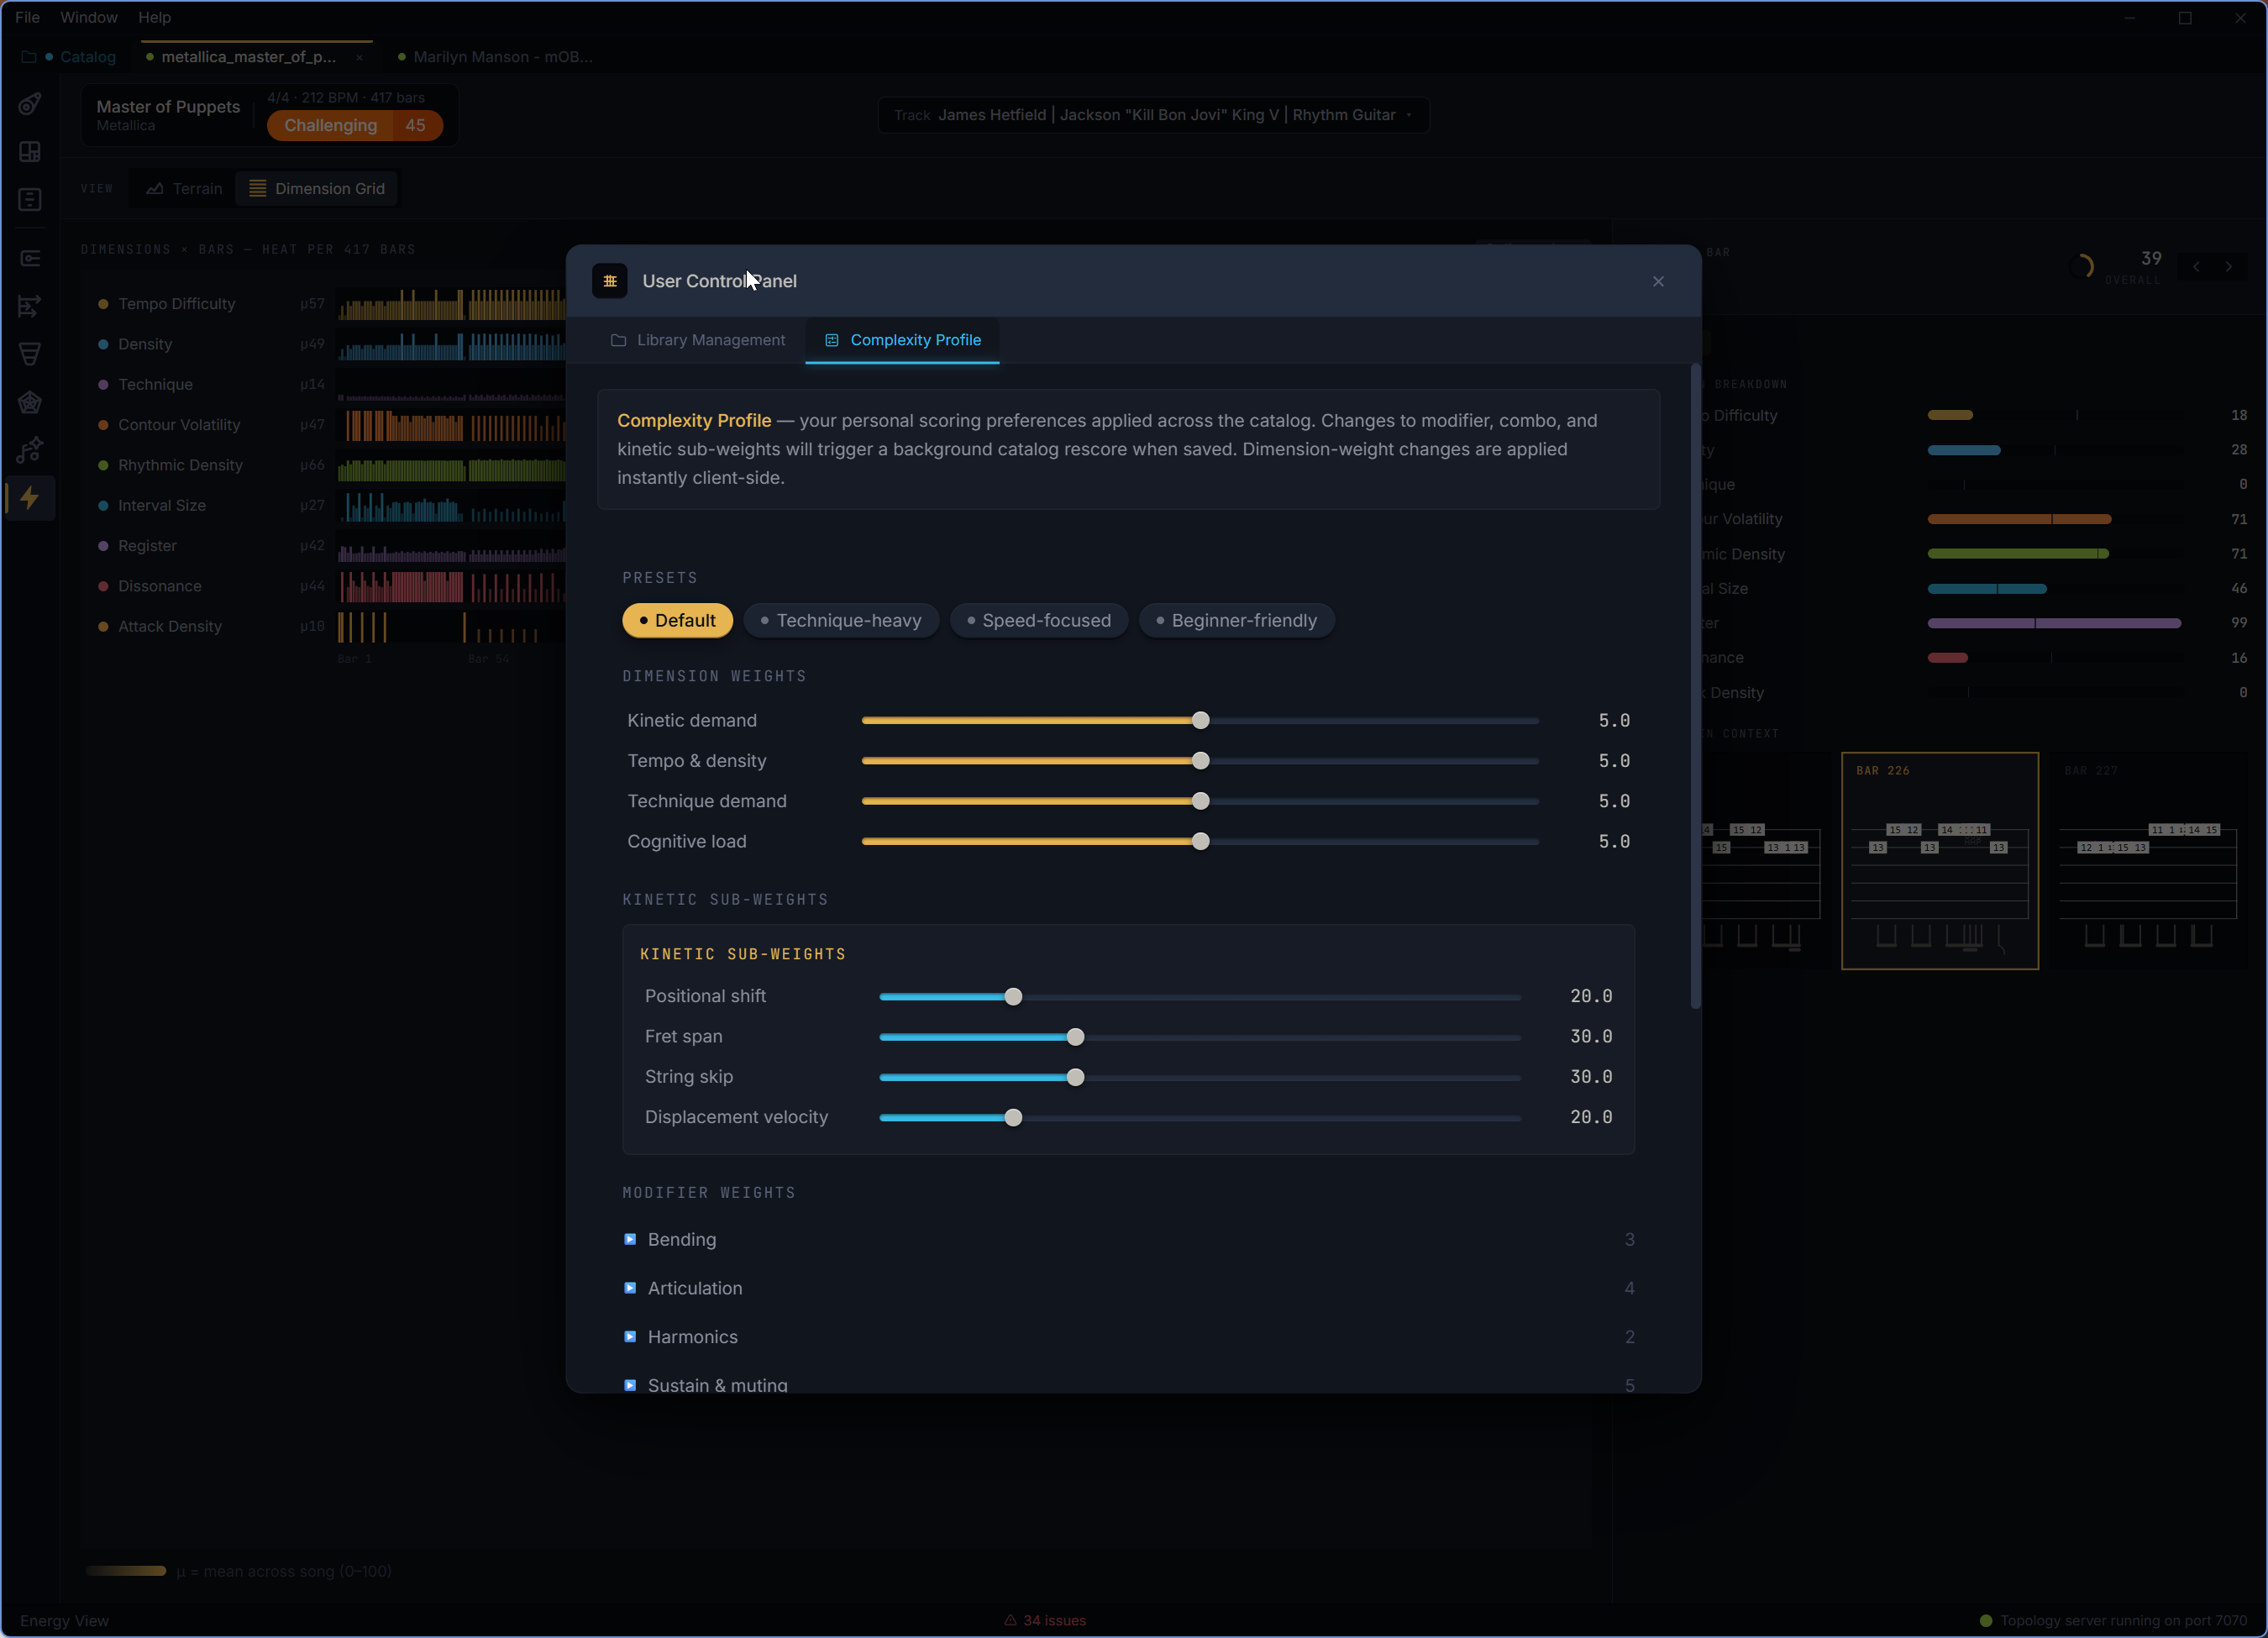Screen dimensions: 2268x1638
Task: Click the Challenging 45 difficulty badge
Action: tap(355, 125)
